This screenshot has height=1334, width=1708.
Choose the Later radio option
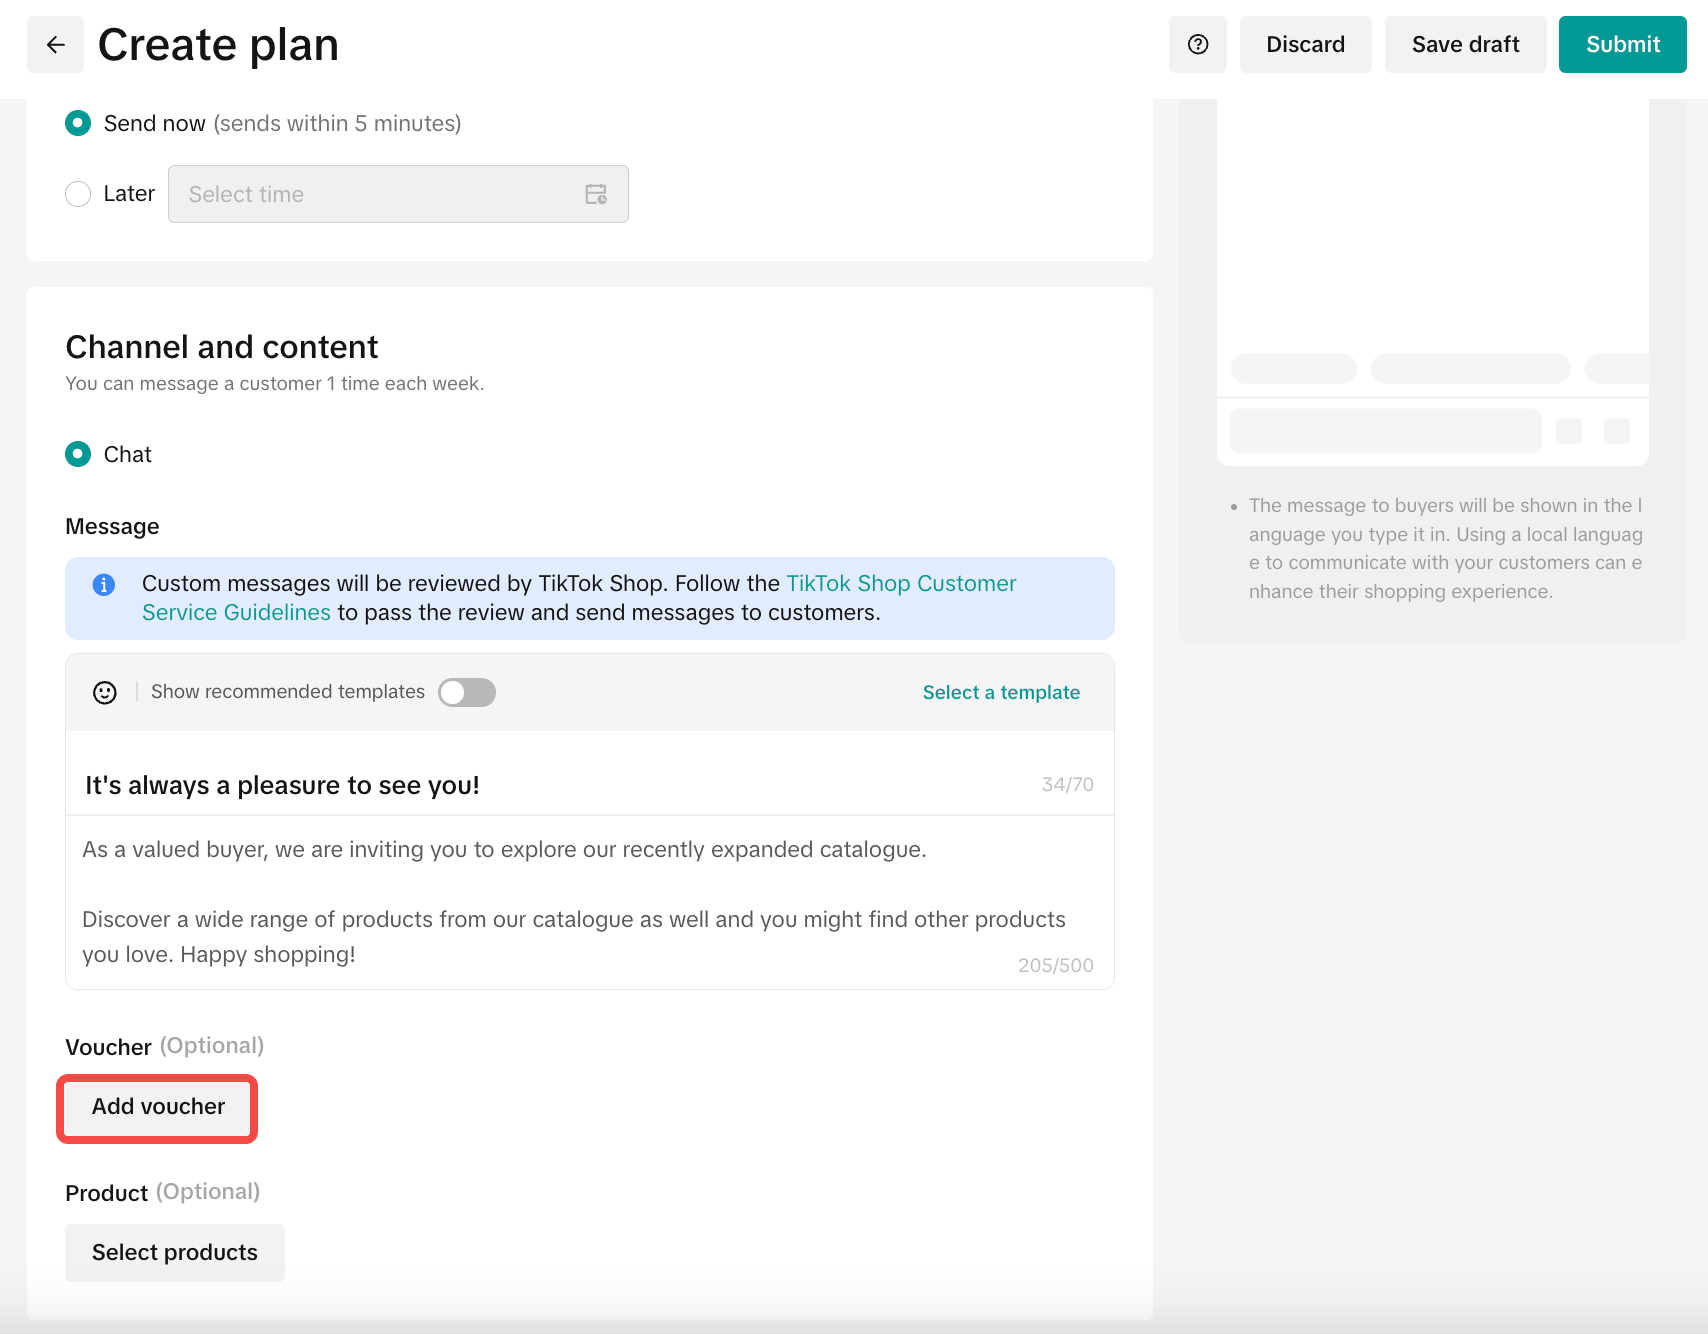pos(78,194)
